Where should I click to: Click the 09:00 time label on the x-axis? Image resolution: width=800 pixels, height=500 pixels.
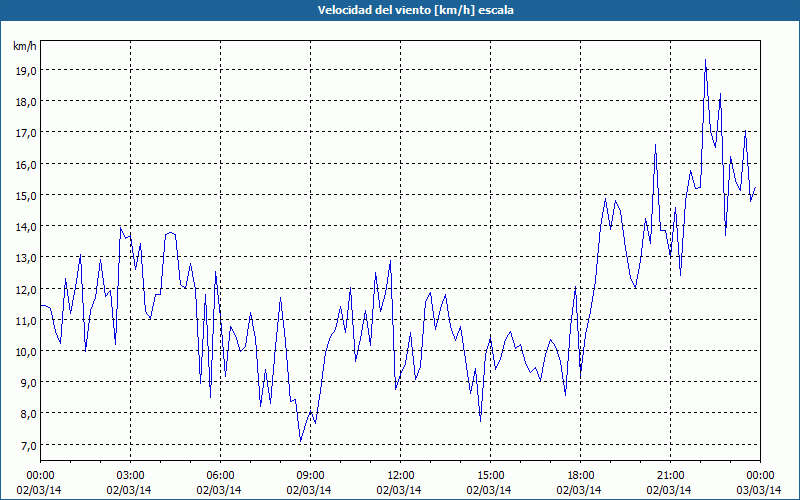click(x=310, y=476)
